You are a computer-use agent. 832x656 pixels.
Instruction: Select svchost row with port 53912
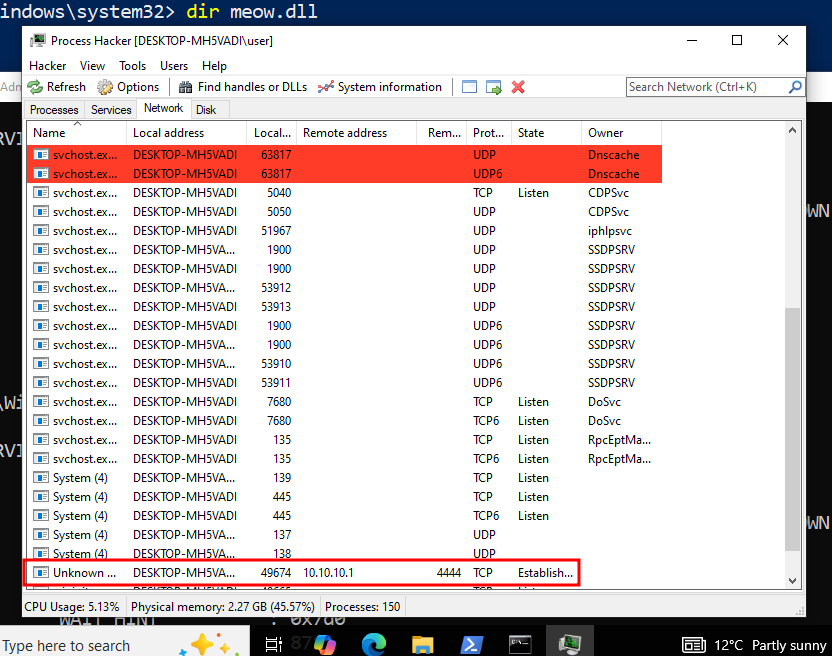point(344,288)
